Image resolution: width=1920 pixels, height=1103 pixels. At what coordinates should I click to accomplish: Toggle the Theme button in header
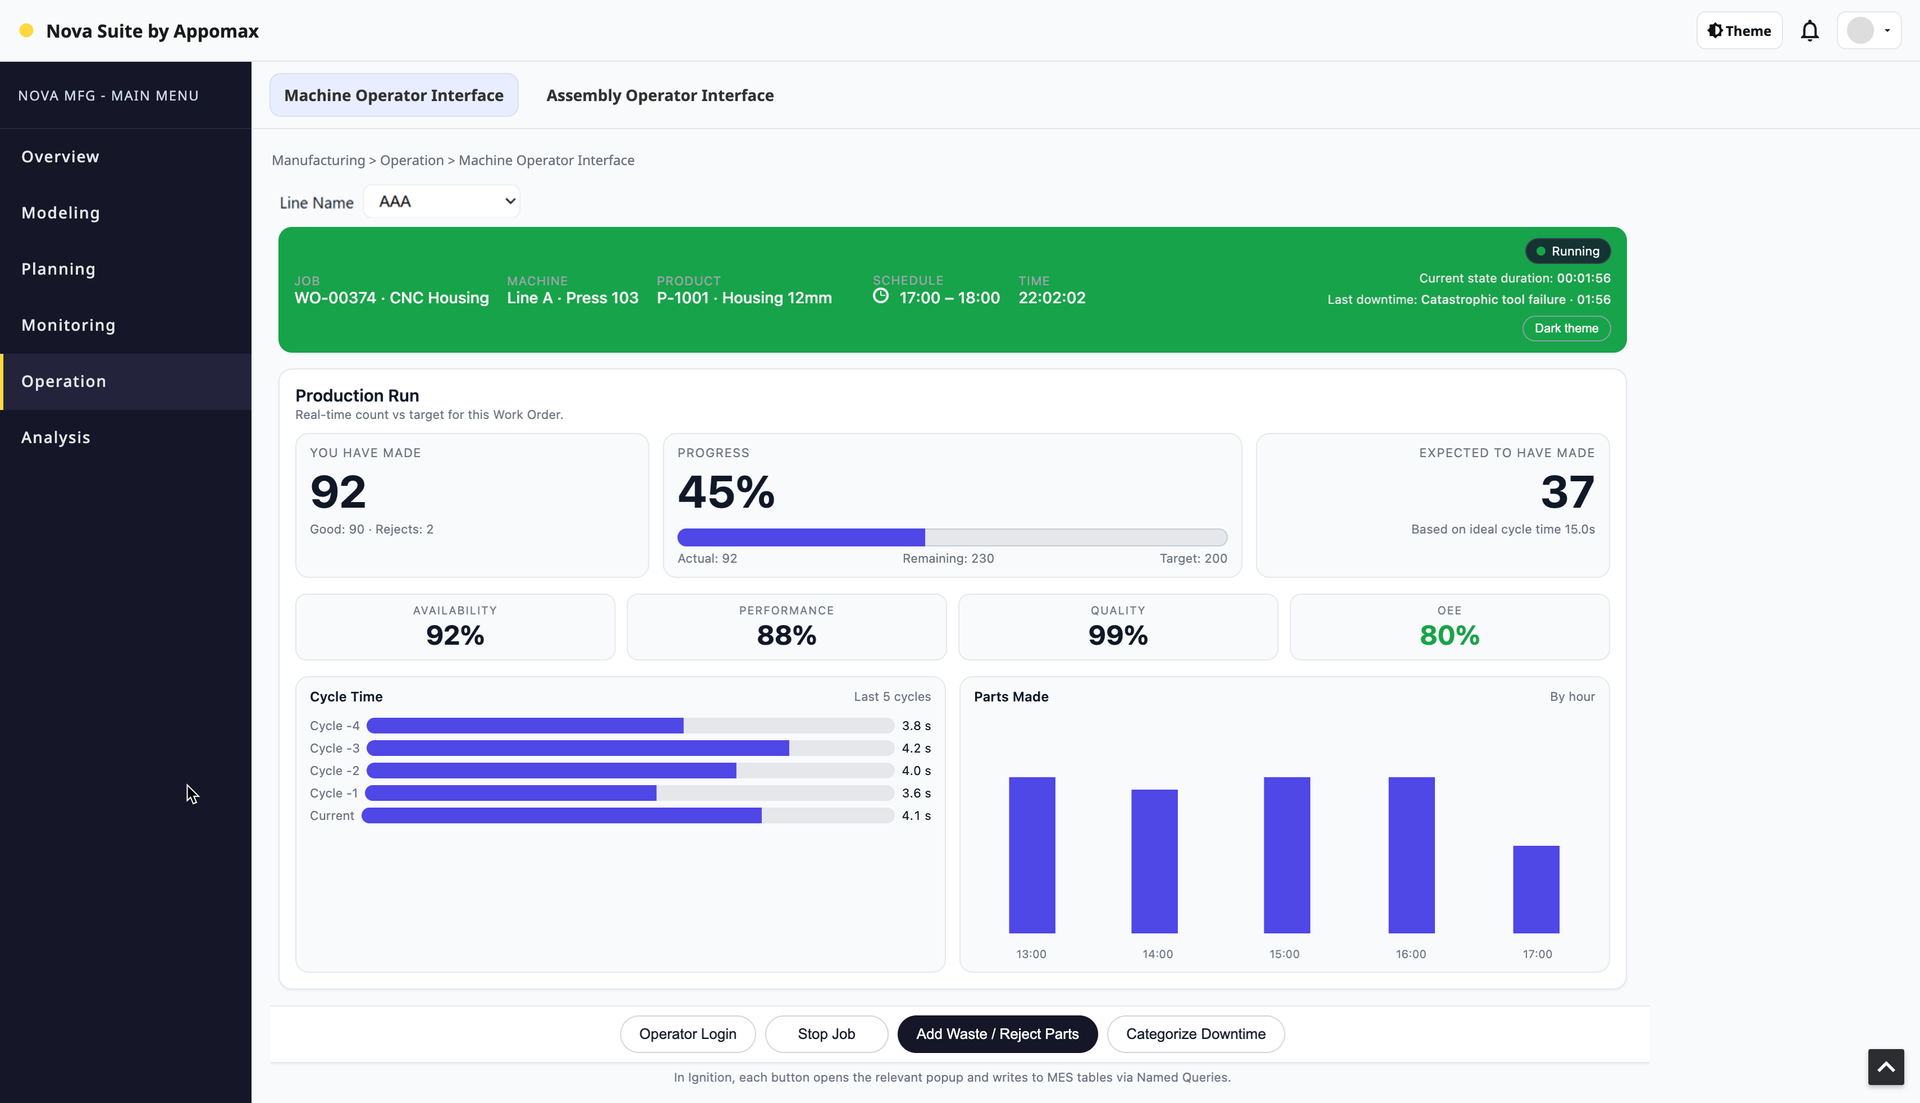pyautogui.click(x=1739, y=31)
